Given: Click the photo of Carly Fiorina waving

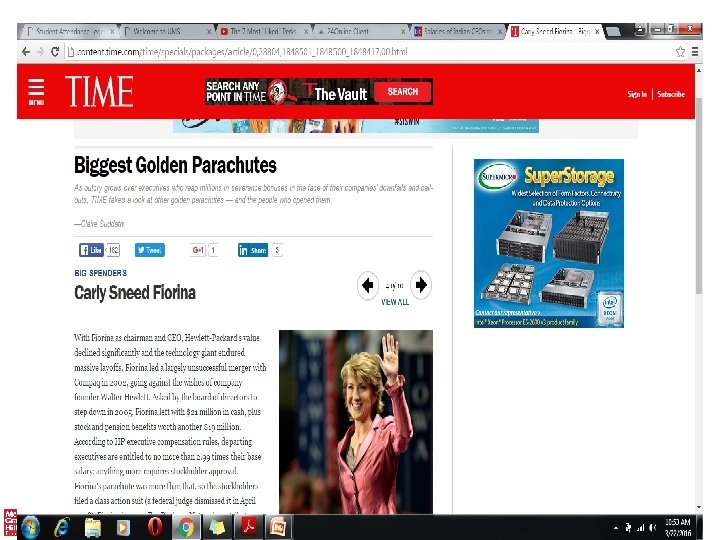Looking at the screenshot, I should (x=356, y=422).
